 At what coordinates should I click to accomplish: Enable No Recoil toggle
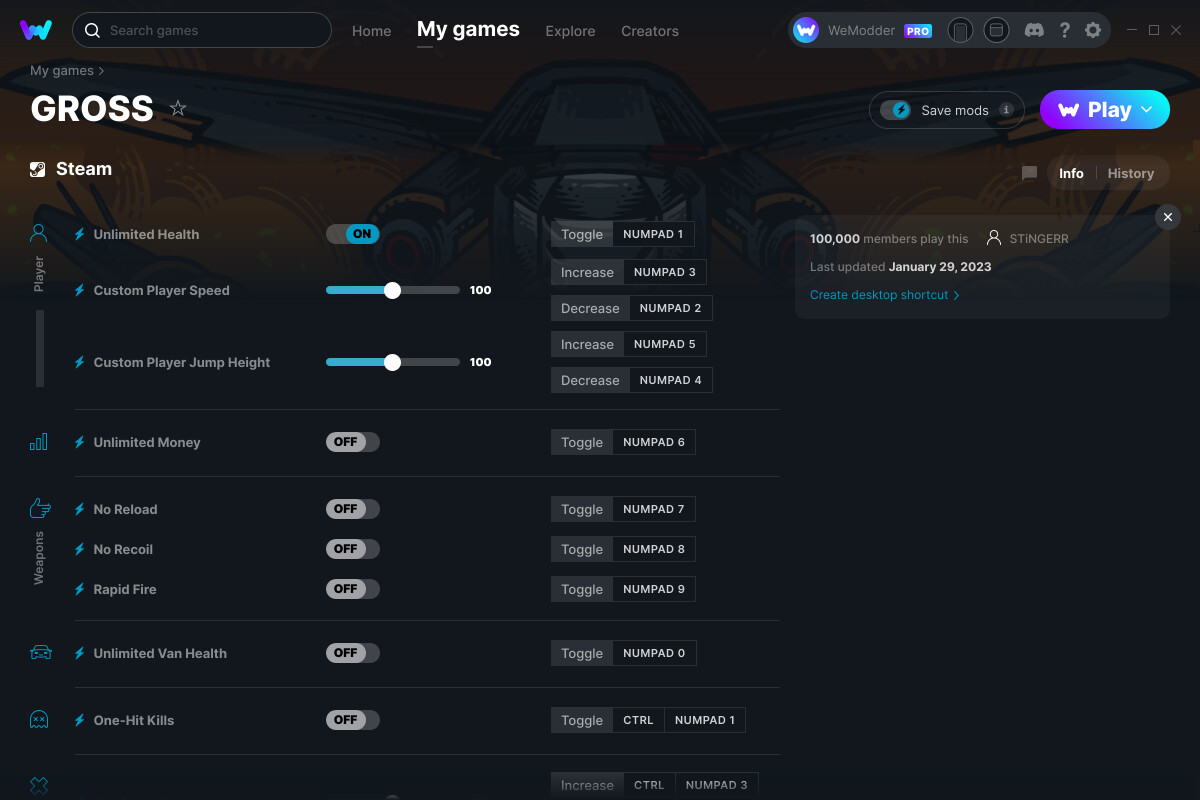point(353,549)
